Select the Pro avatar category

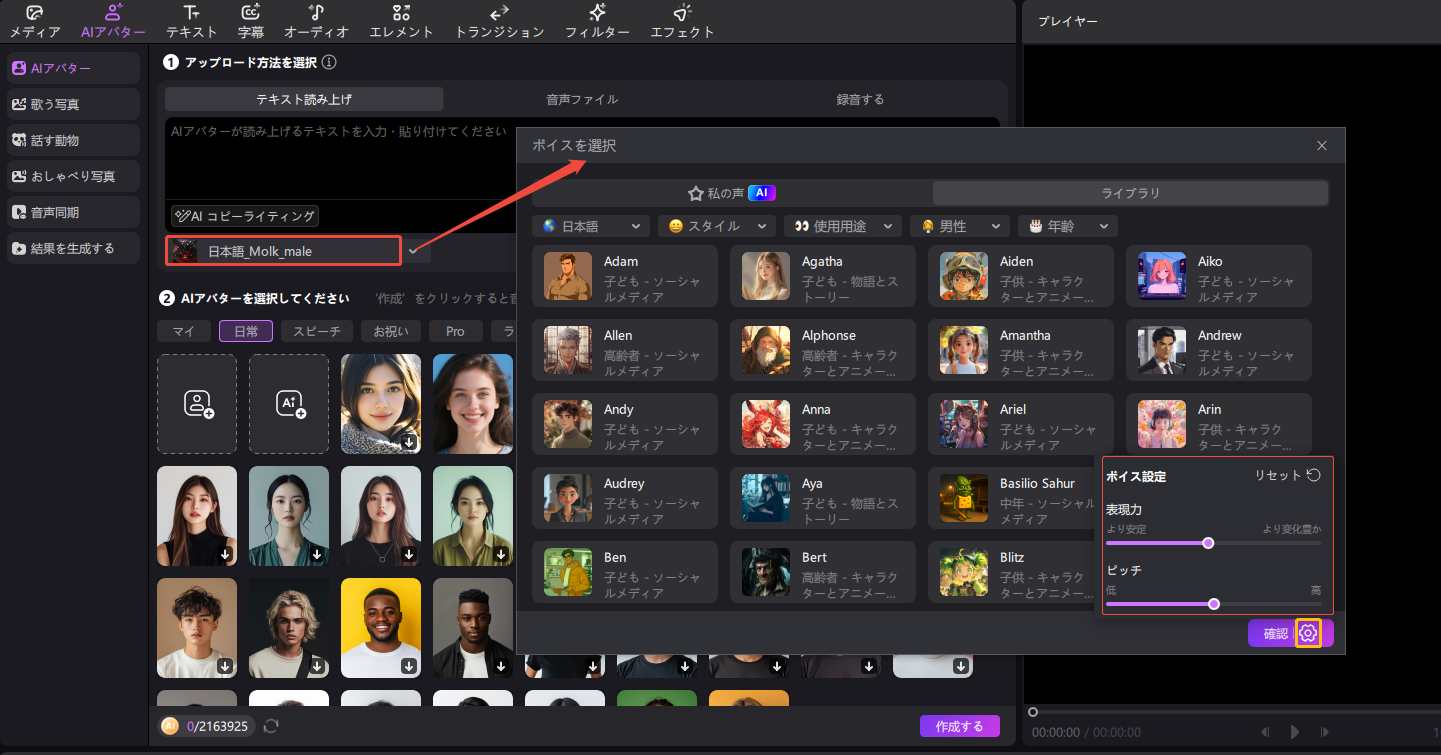click(x=455, y=331)
